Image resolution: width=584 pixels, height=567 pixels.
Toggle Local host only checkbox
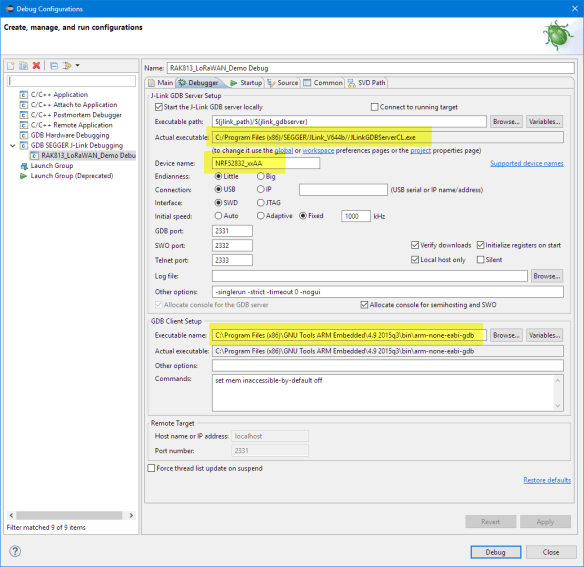[415, 260]
